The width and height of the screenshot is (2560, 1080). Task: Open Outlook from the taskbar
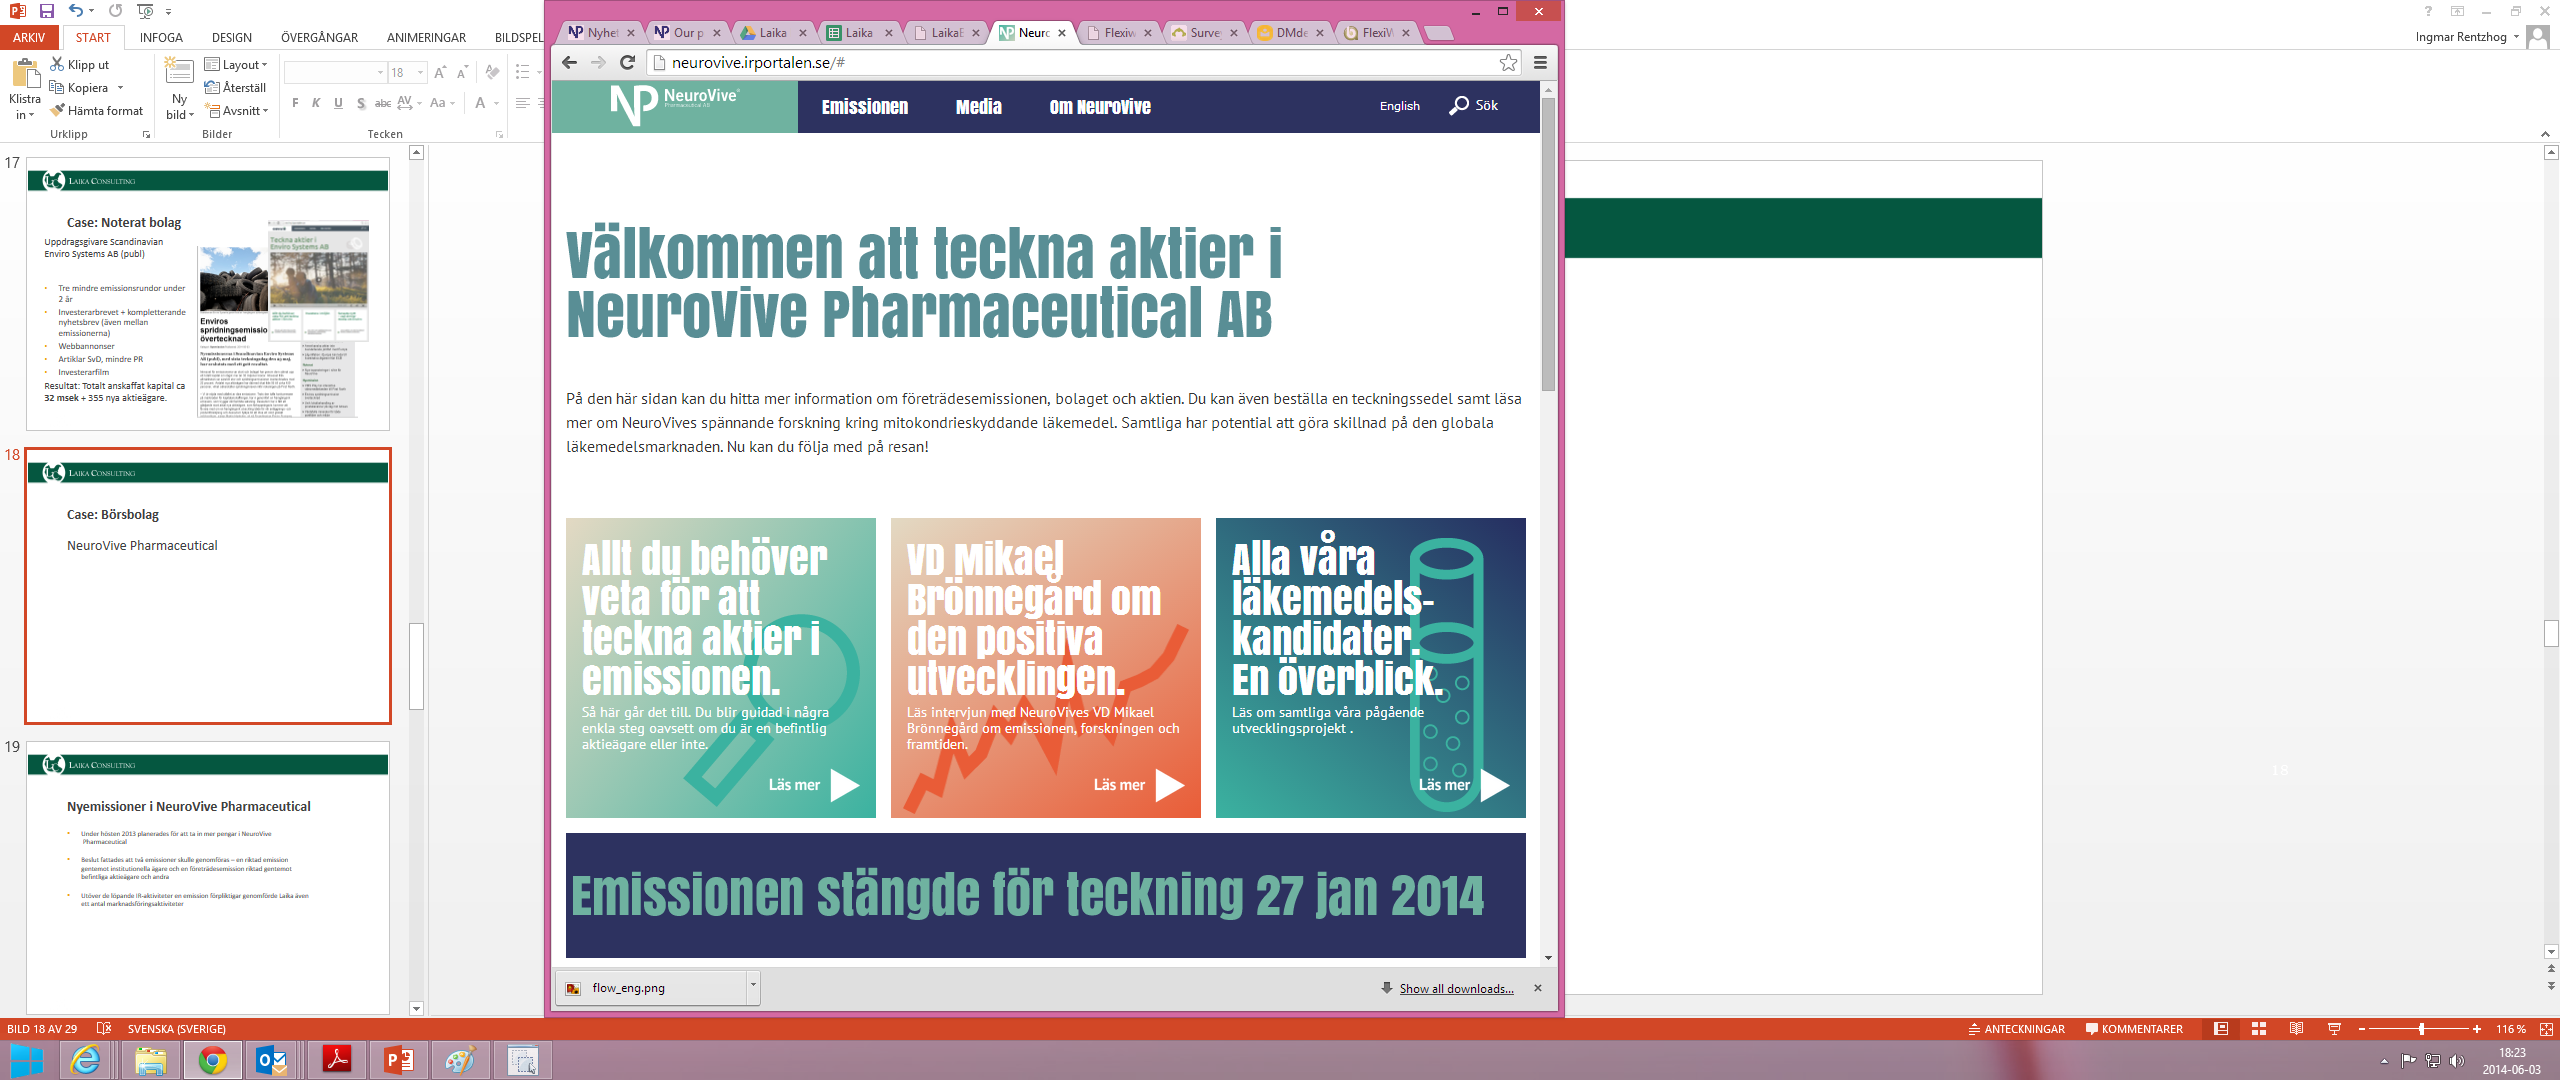click(272, 1060)
